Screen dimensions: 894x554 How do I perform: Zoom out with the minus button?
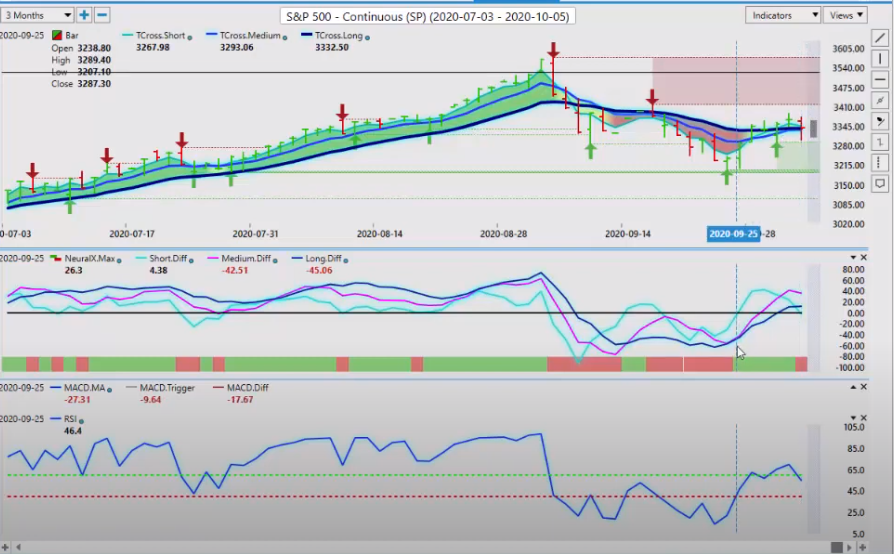tap(102, 15)
